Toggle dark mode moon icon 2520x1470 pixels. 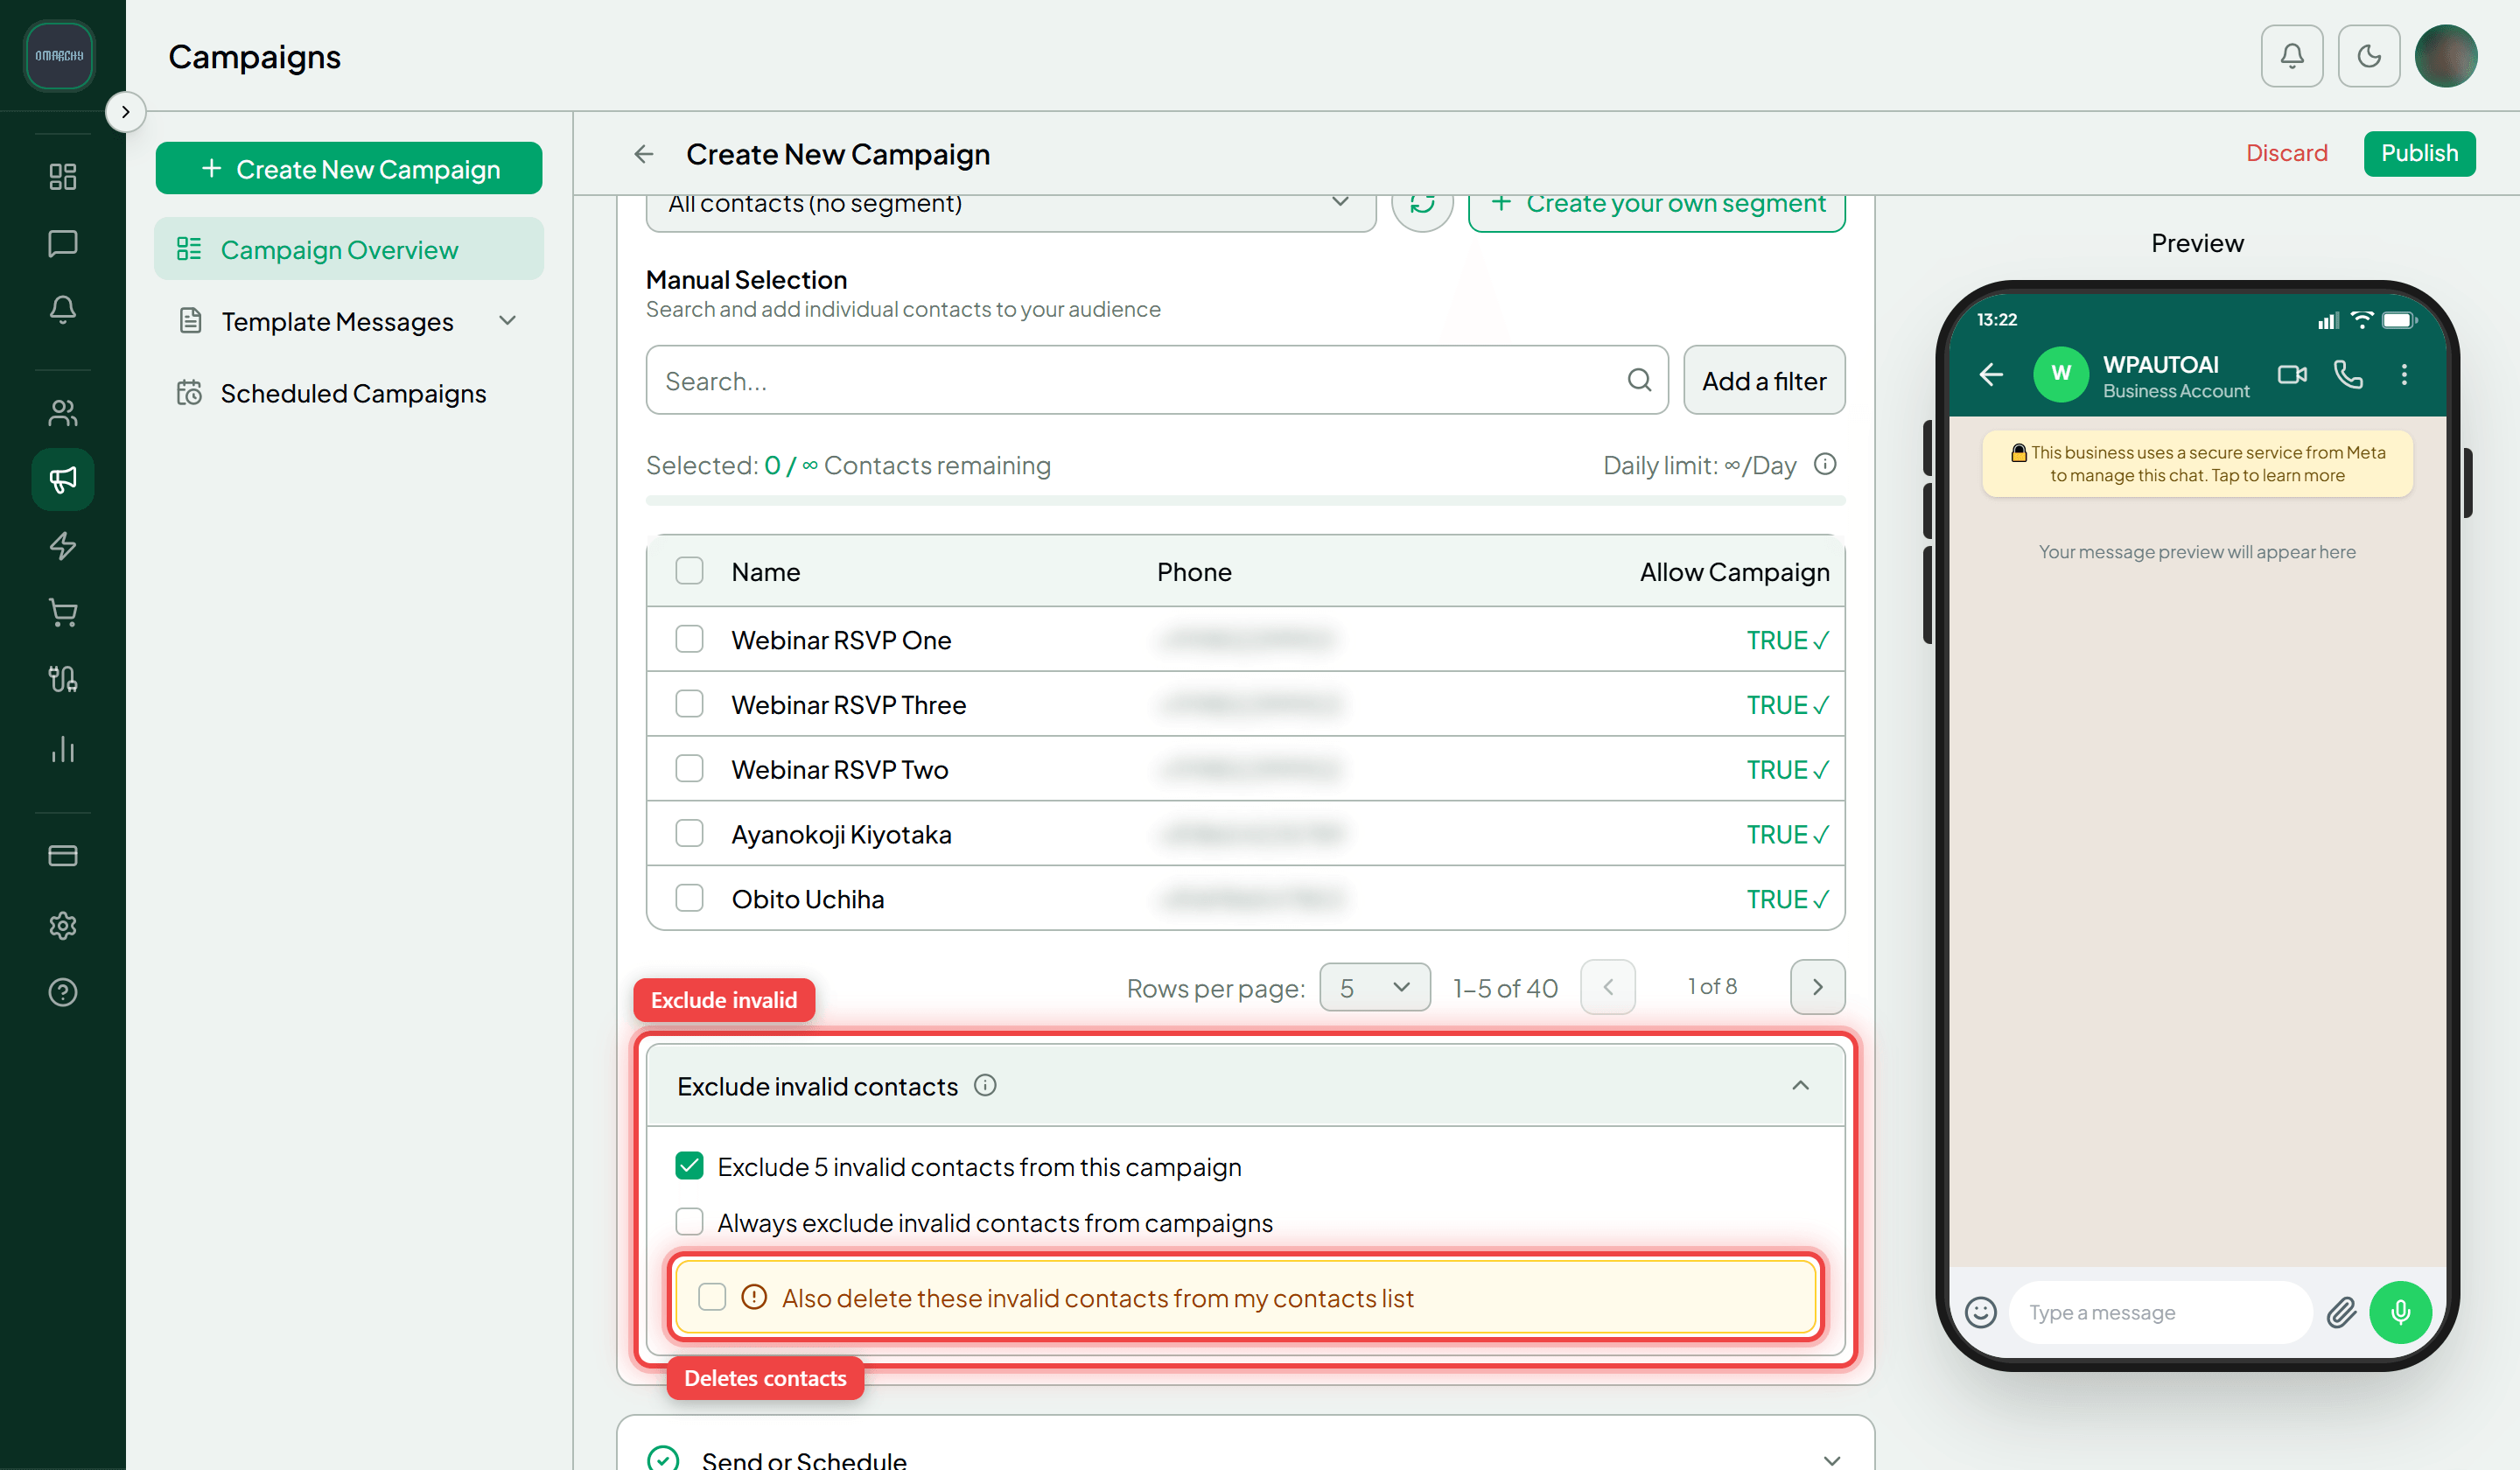[x=2368, y=56]
